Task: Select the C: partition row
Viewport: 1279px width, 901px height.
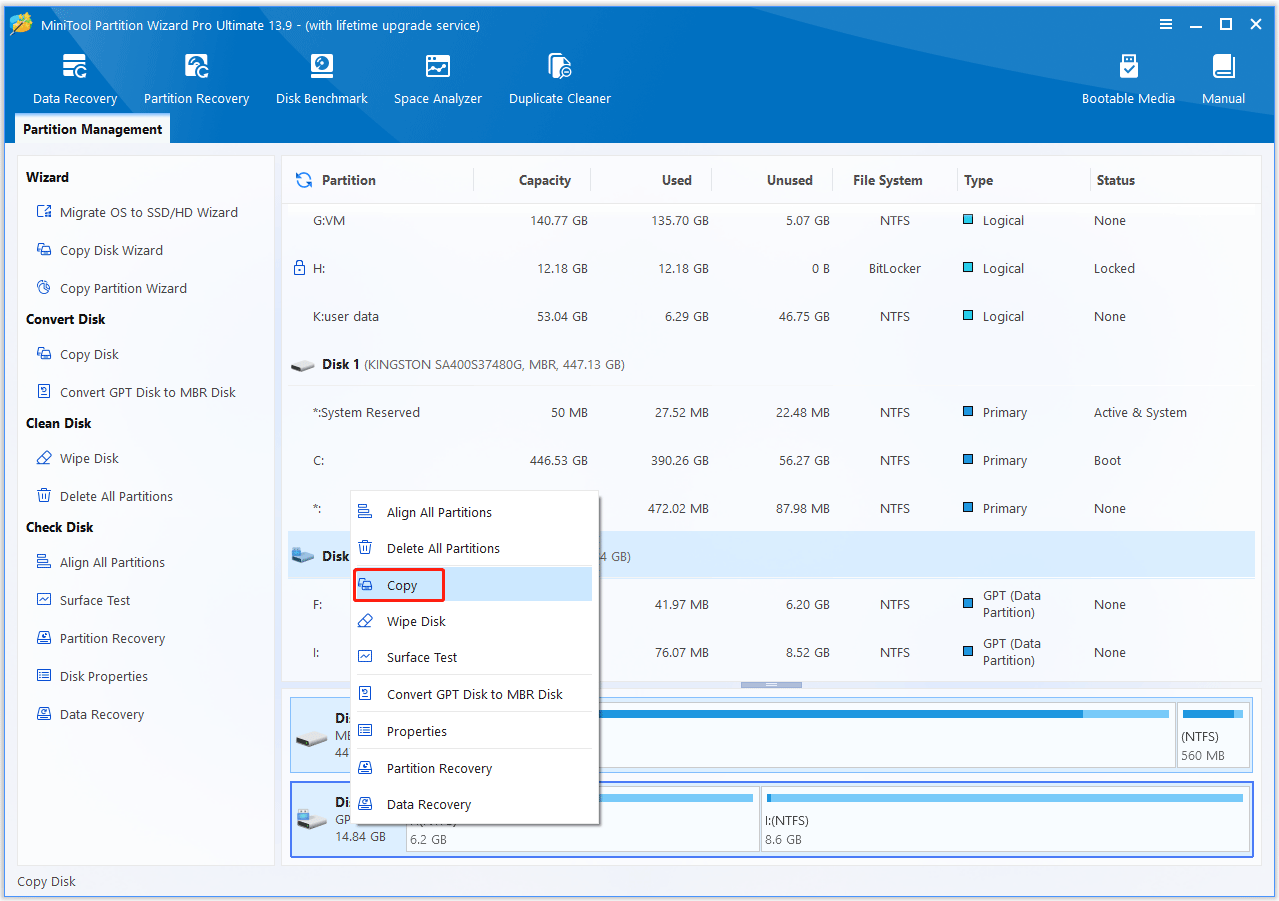Action: (771, 460)
